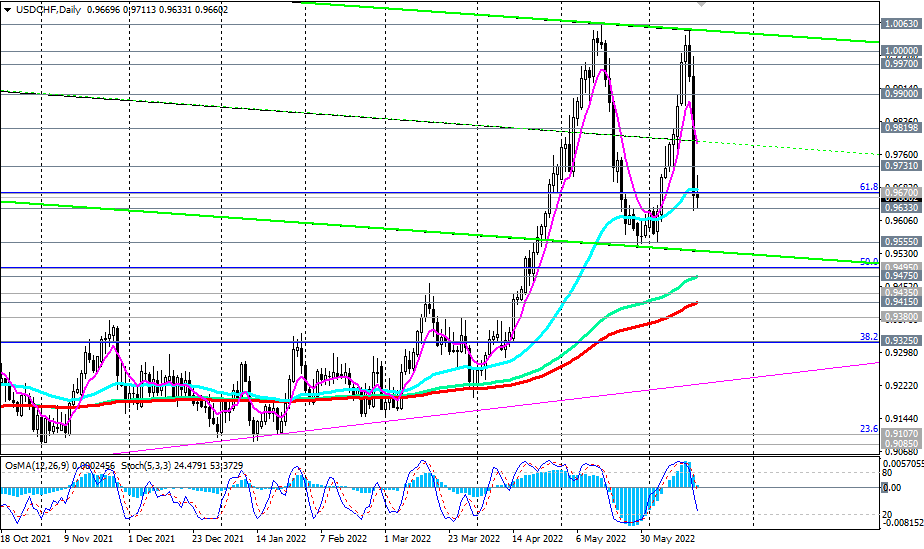Click the gray chart shift marker triangle
This screenshot has width=924, height=549.
click(701, 4)
